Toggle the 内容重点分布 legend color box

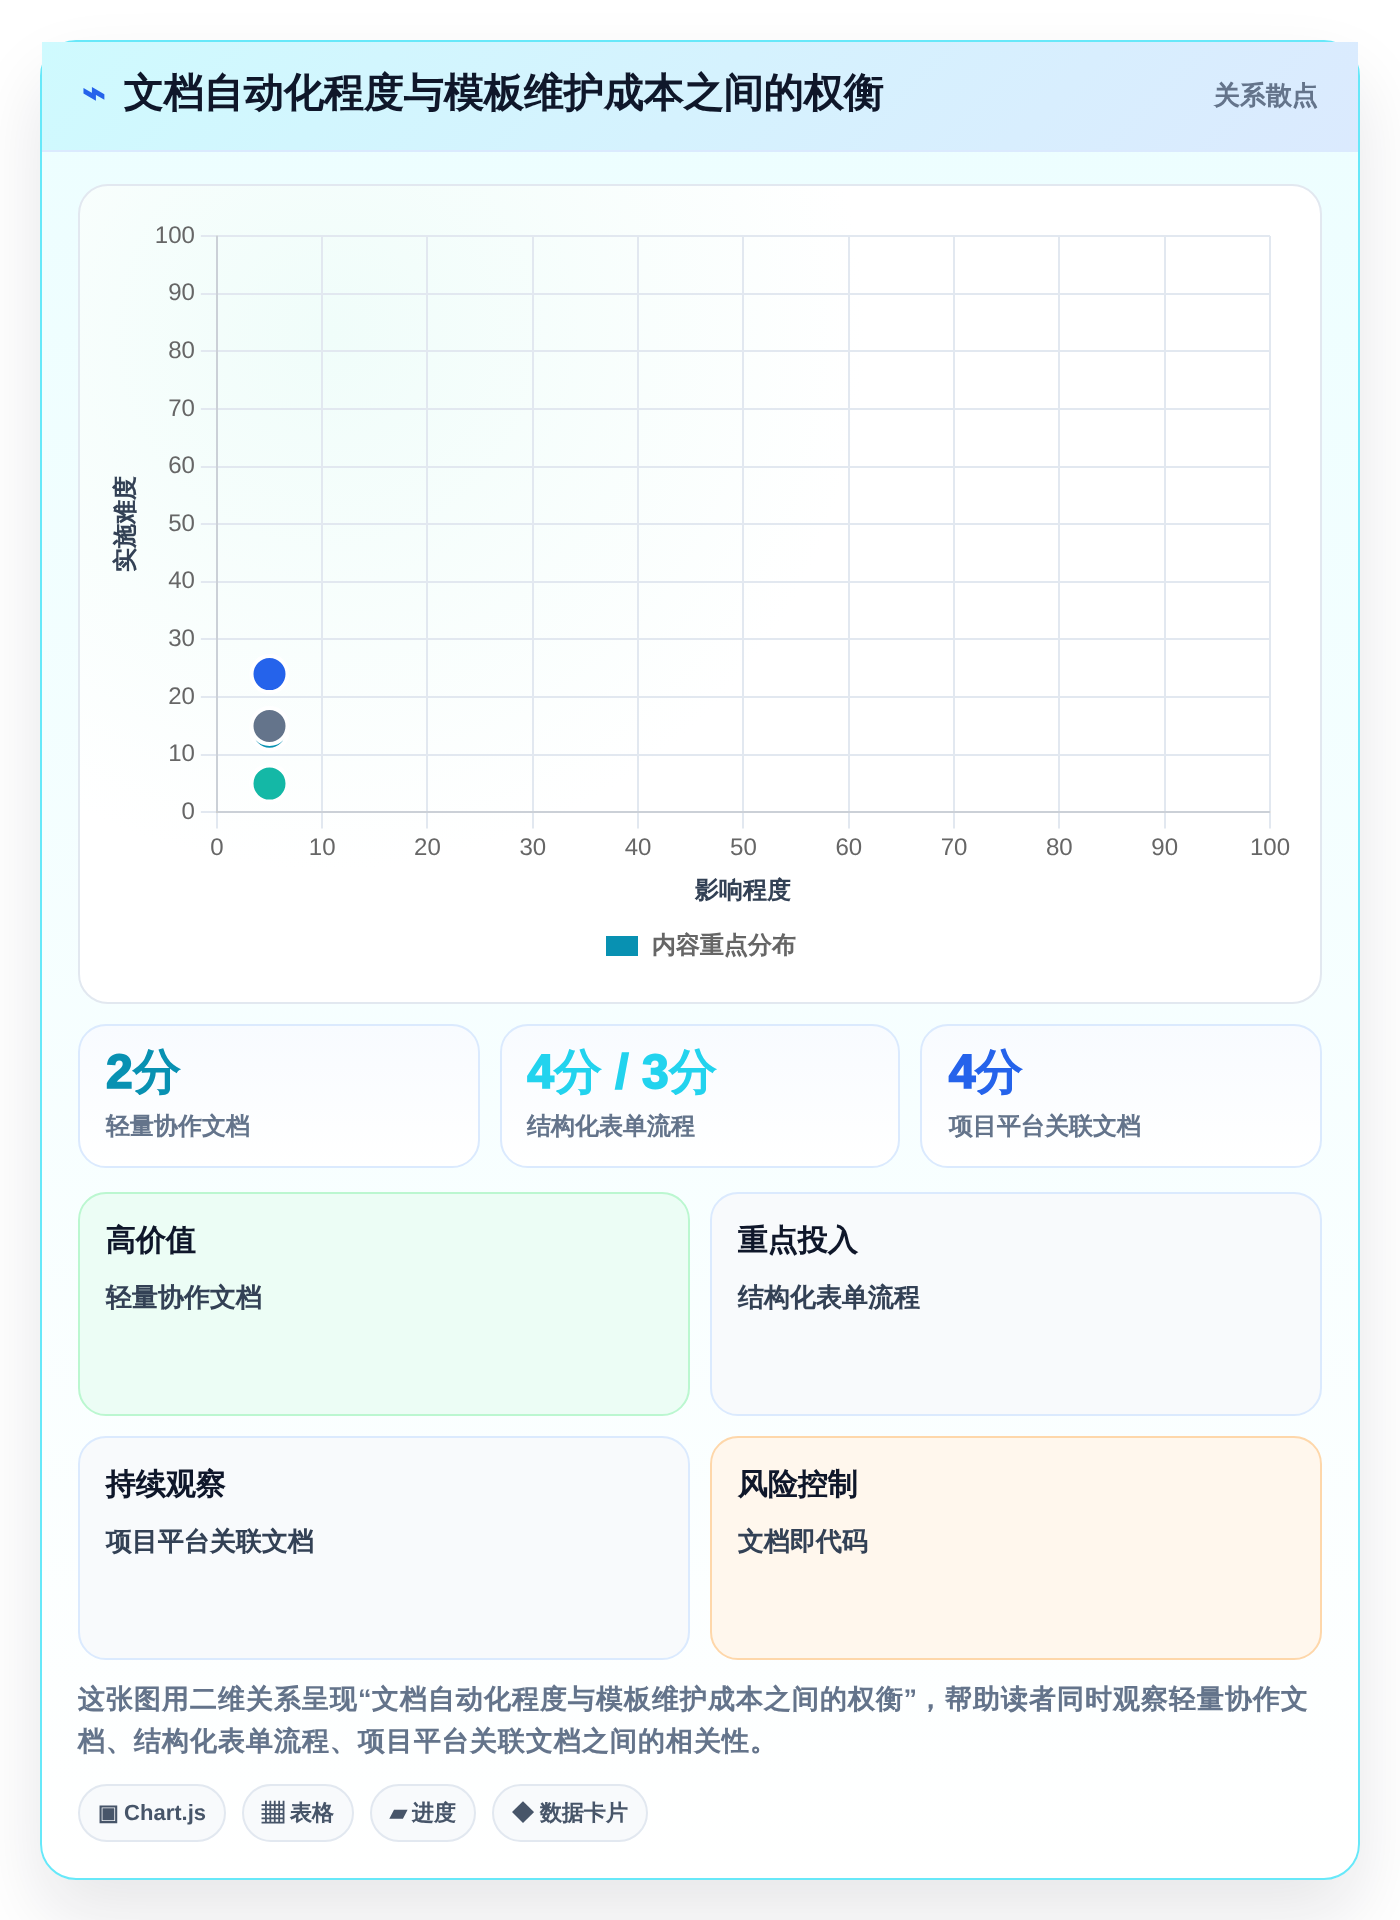(x=622, y=946)
